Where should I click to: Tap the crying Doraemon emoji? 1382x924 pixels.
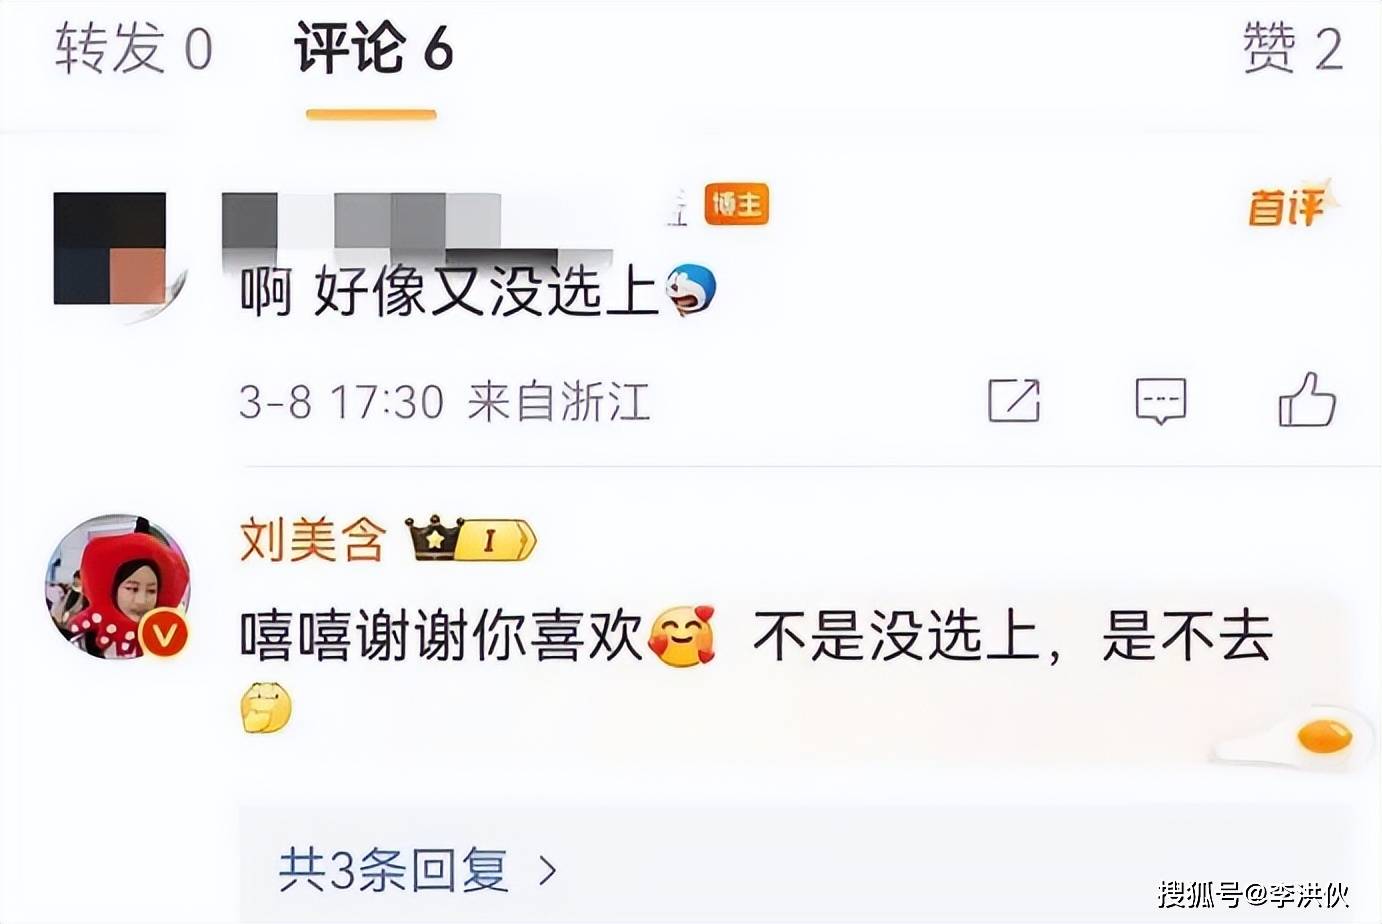pyautogui.click(x=691, y=290)
